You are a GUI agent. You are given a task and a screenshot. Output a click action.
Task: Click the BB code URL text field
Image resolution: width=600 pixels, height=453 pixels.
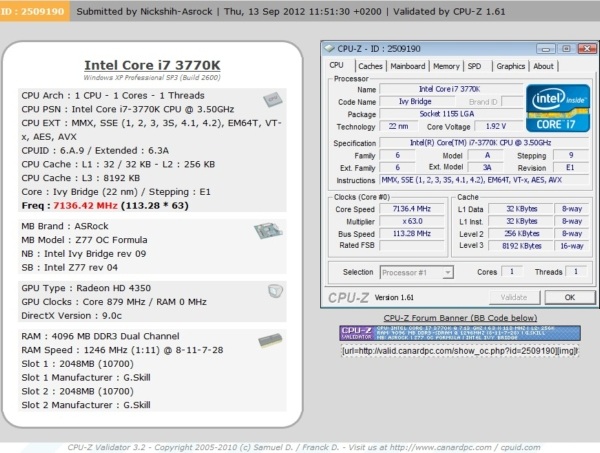(460, 351)
